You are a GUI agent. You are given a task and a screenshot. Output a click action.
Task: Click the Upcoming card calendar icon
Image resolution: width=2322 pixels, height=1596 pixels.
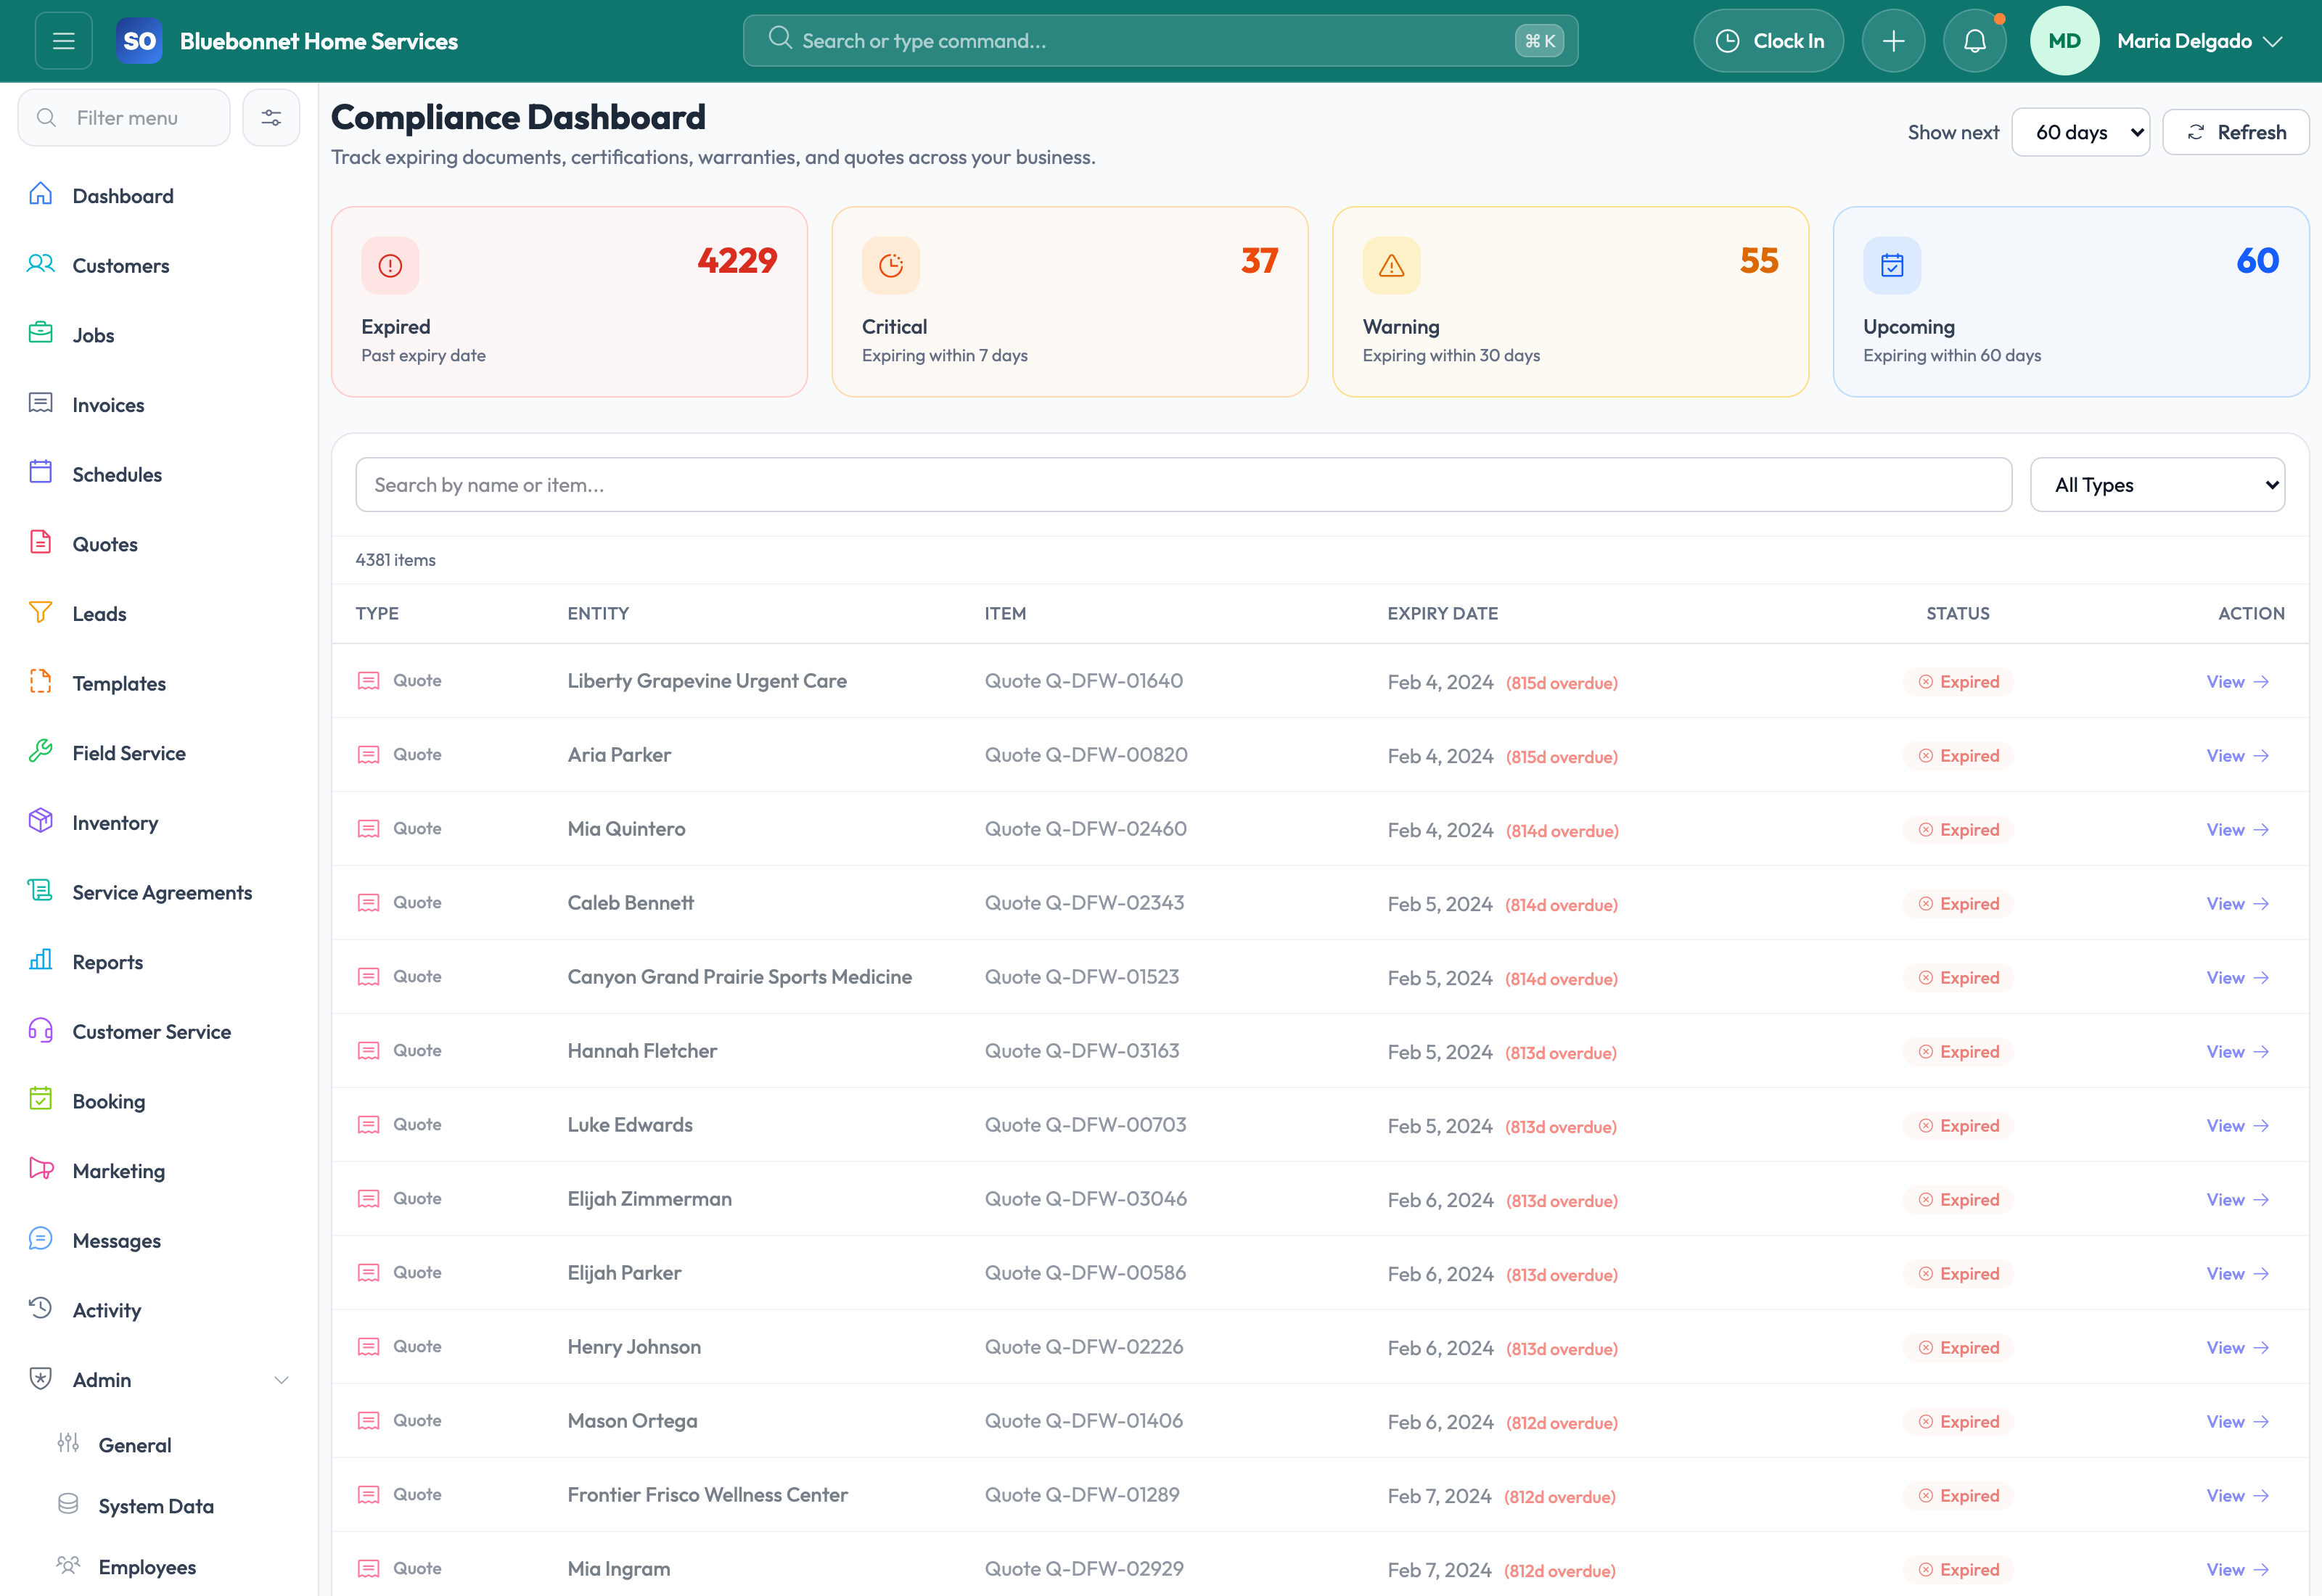click(1892, 265)
